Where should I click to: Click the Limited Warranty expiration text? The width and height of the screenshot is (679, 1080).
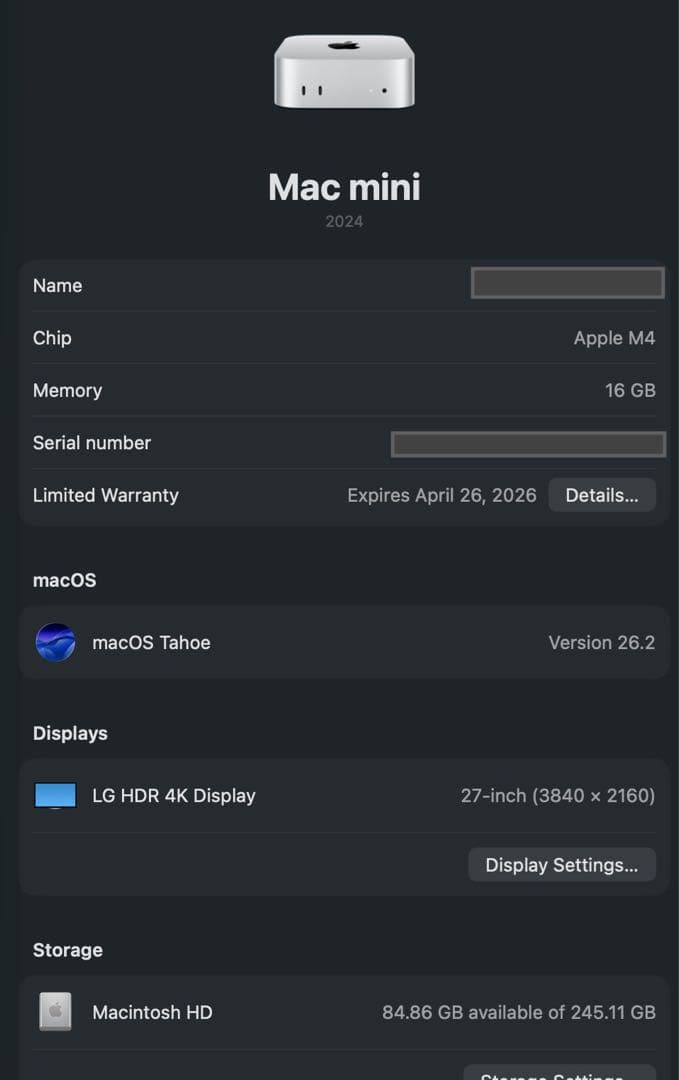pyautogui.click(x=442, y=495)
